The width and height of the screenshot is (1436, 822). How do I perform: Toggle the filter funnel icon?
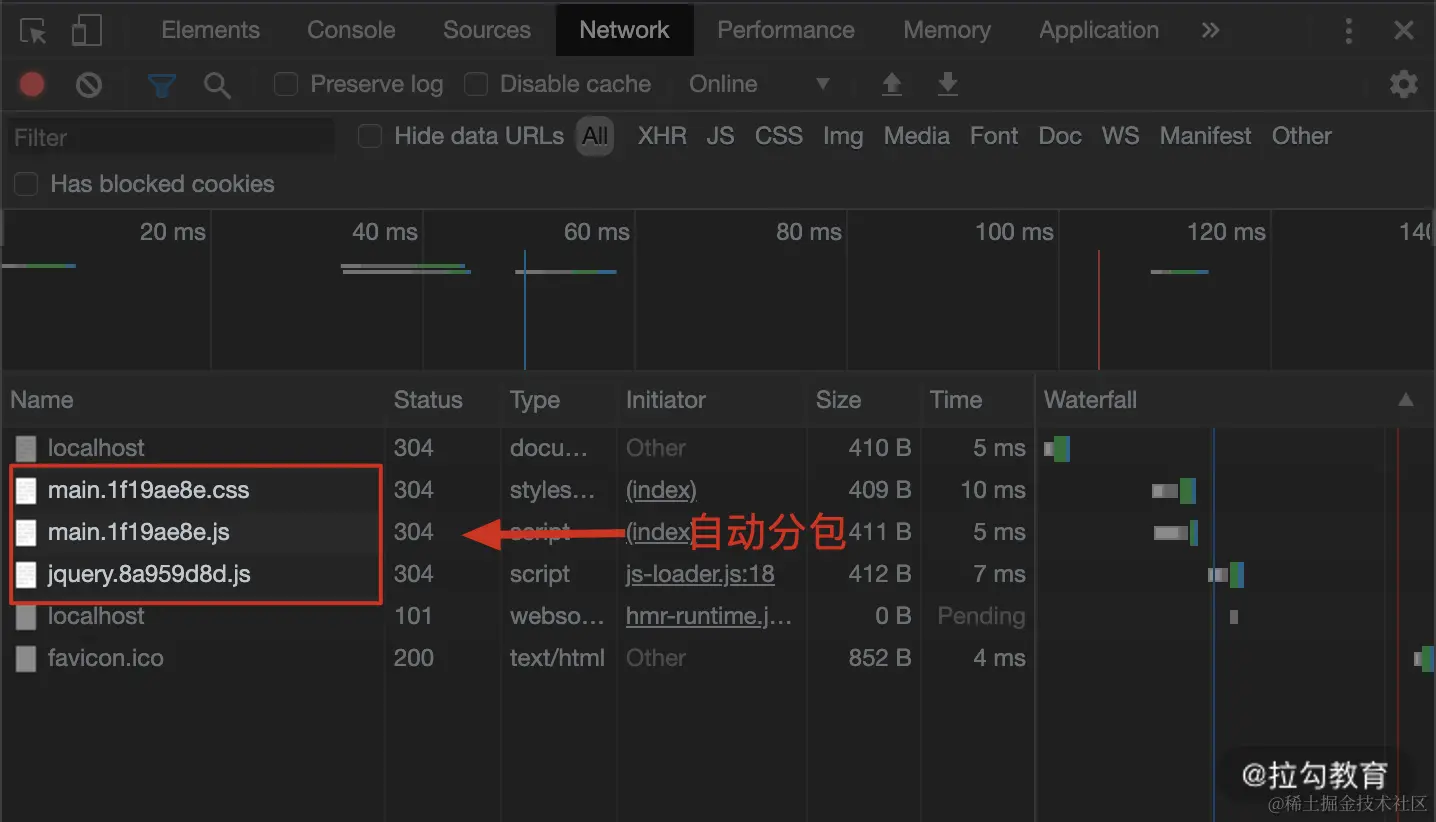pyautogui.click(x=162, y=85)
